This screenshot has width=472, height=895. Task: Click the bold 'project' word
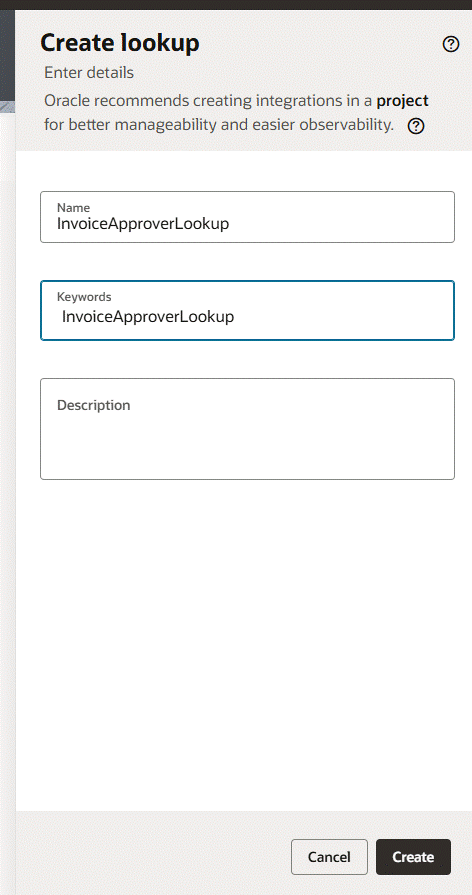[x=402, y=101]
